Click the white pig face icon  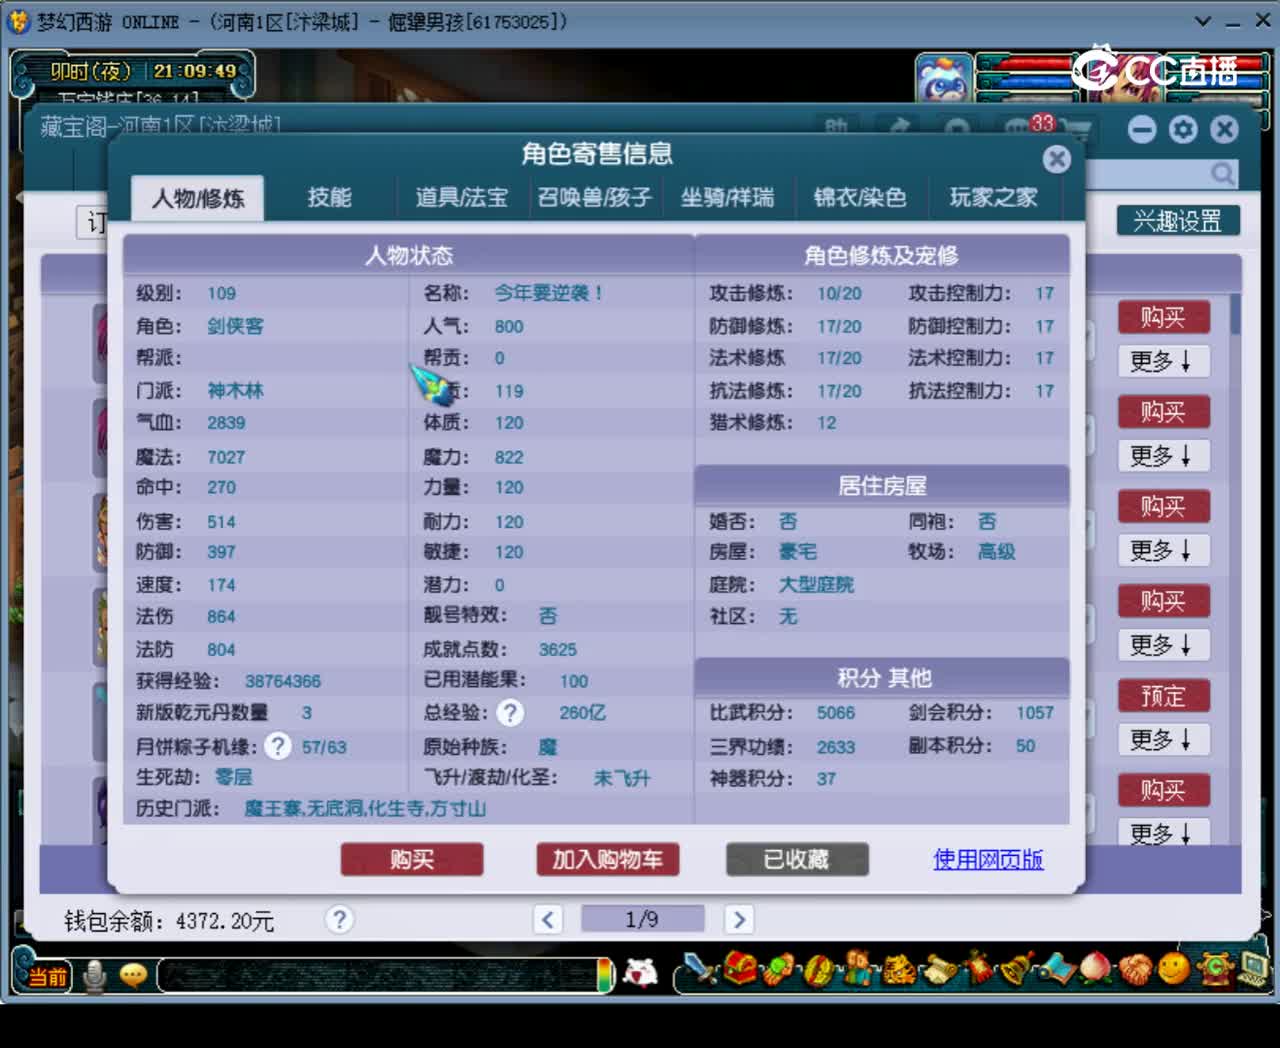(x=641, y=972)
